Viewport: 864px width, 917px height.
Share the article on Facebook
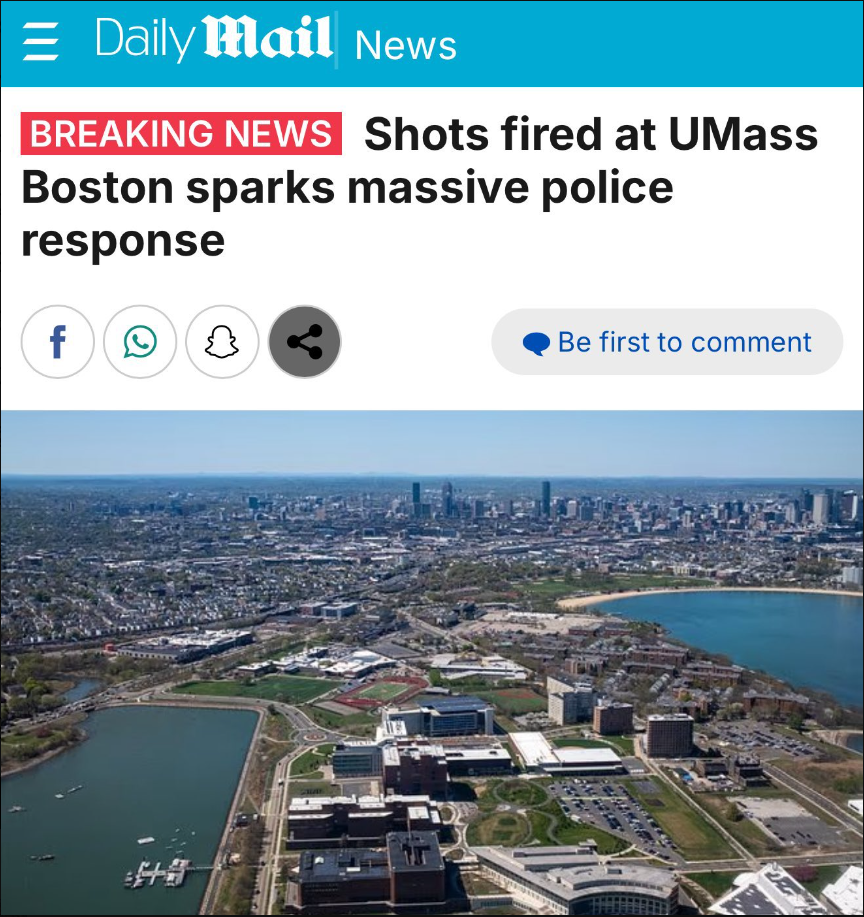[57, 342]
